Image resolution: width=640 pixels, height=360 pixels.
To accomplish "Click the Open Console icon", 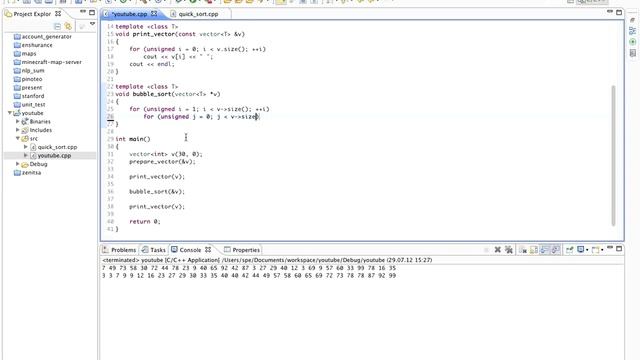I will coord(596,250).
